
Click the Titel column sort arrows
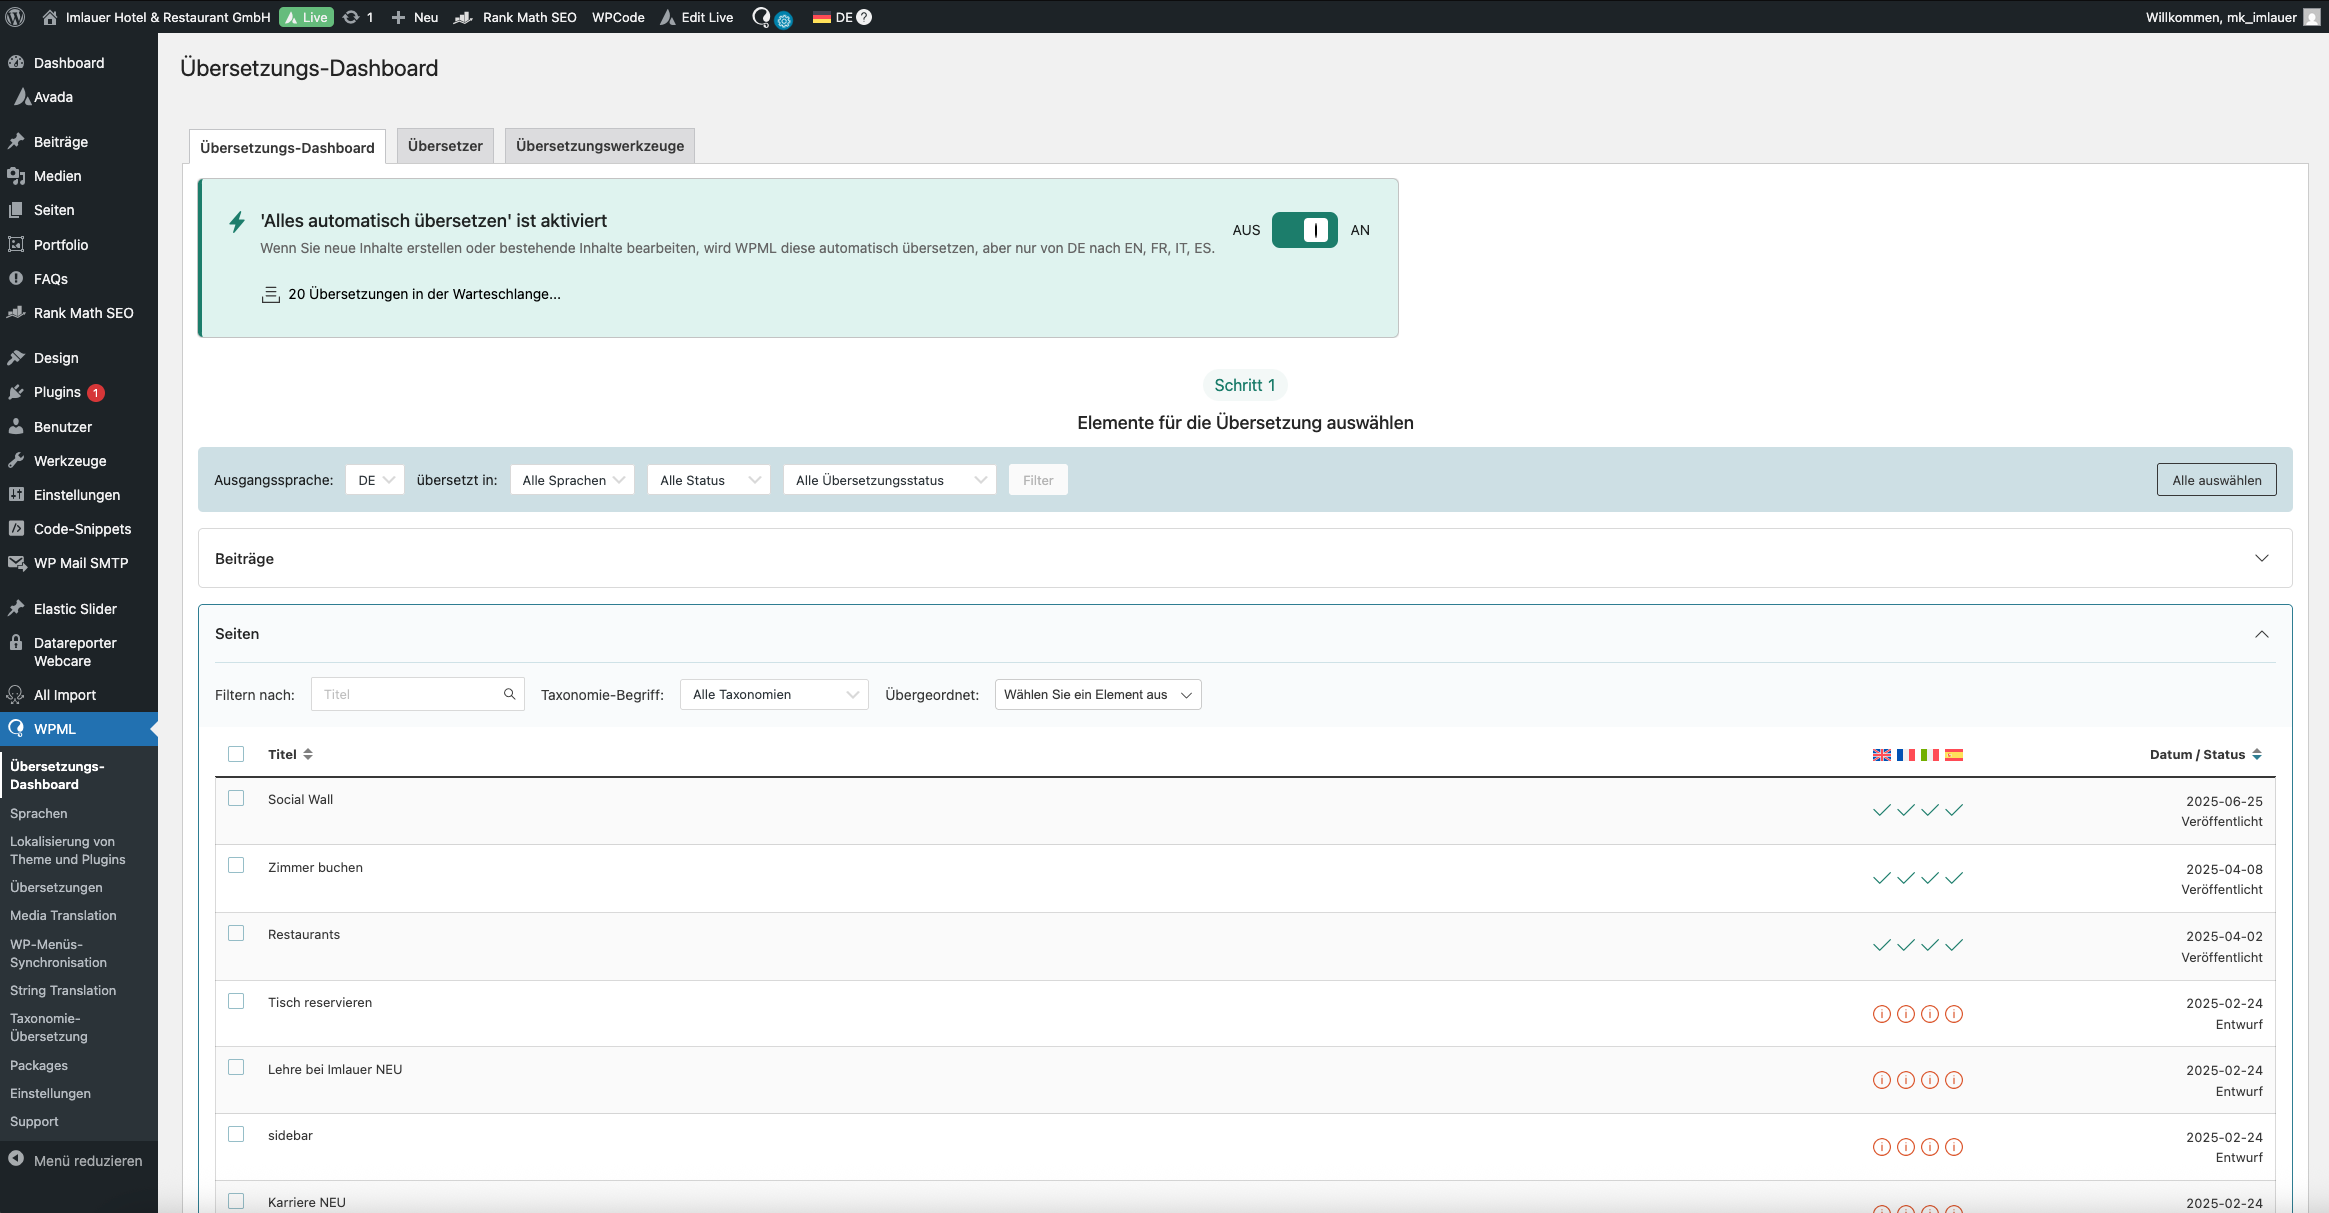(308, 754)
